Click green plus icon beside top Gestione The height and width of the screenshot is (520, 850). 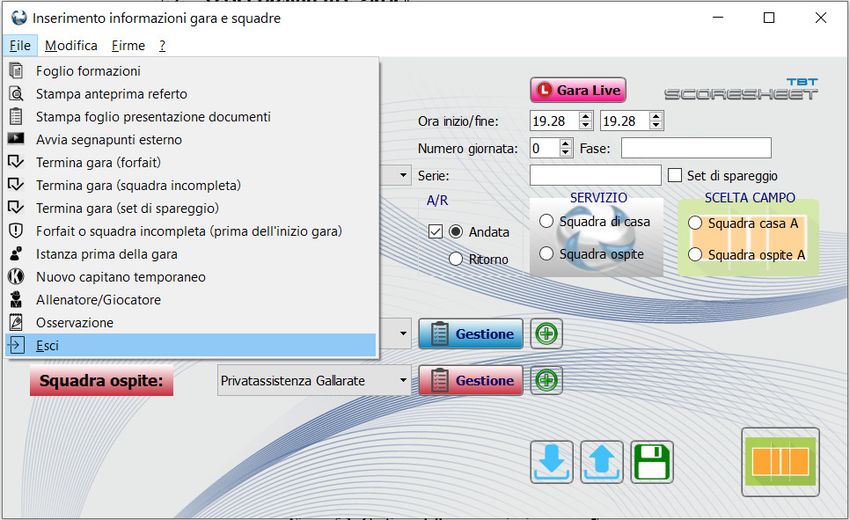546,333
